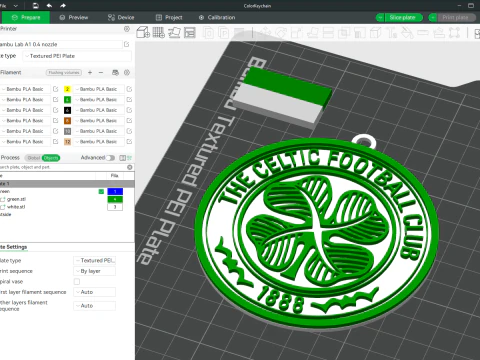Select green.stl in the object list
Image resolution: width=480 pixels, height=360 pixels.
(16, 199)
